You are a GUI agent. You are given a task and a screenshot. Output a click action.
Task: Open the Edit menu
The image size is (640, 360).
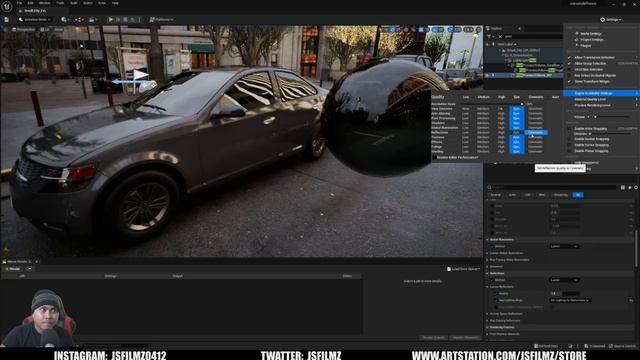click(x=30, y=3)
